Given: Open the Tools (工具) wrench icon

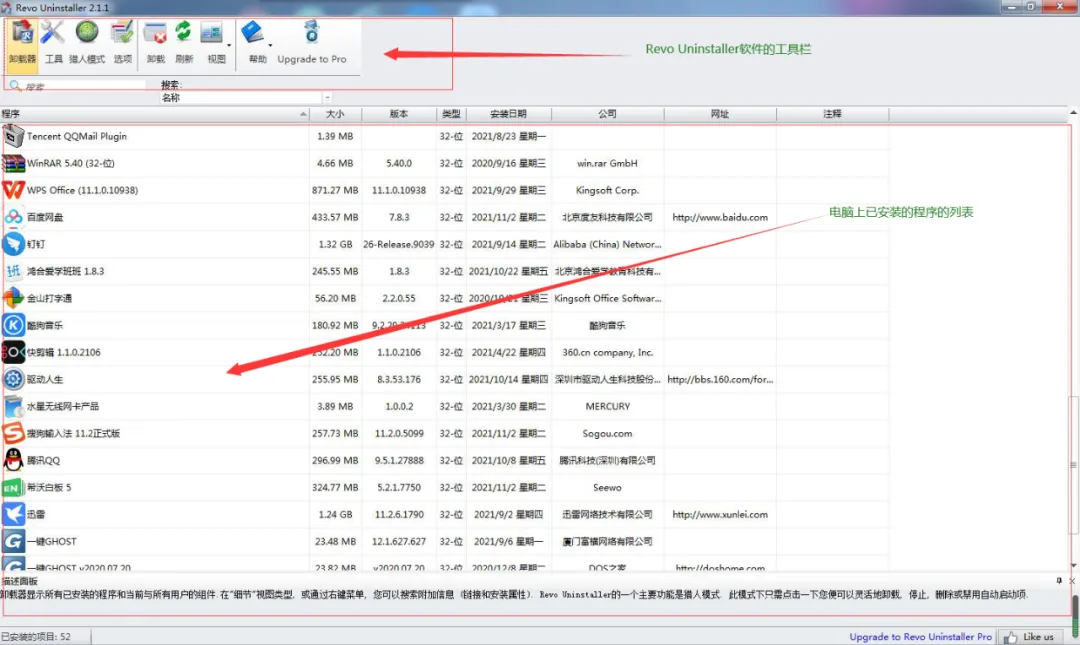Looking at the screenshot, I should tap(53, 35).
